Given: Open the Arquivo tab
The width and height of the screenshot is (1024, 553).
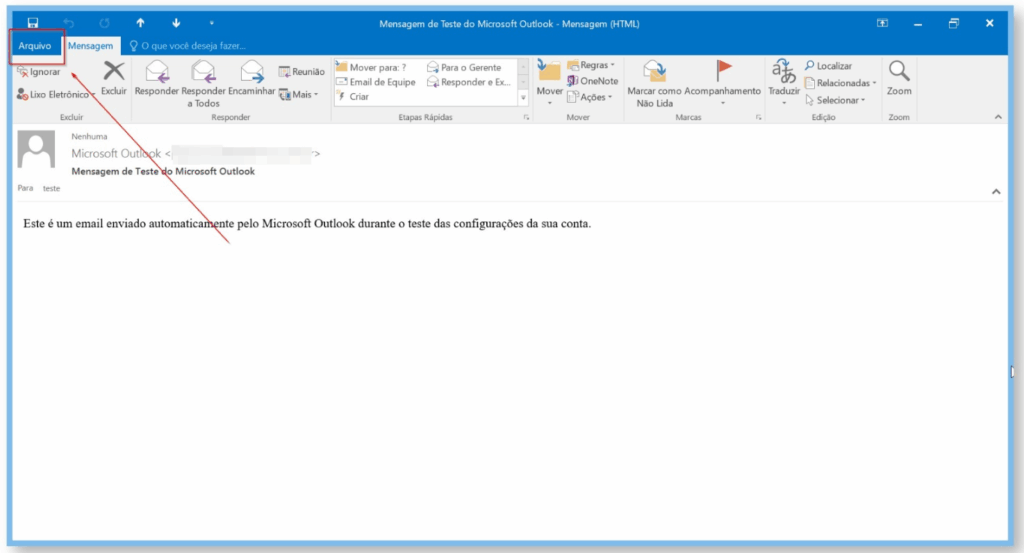Looking at the screenshot, I should pyautogui.click(x=35, y=46).
